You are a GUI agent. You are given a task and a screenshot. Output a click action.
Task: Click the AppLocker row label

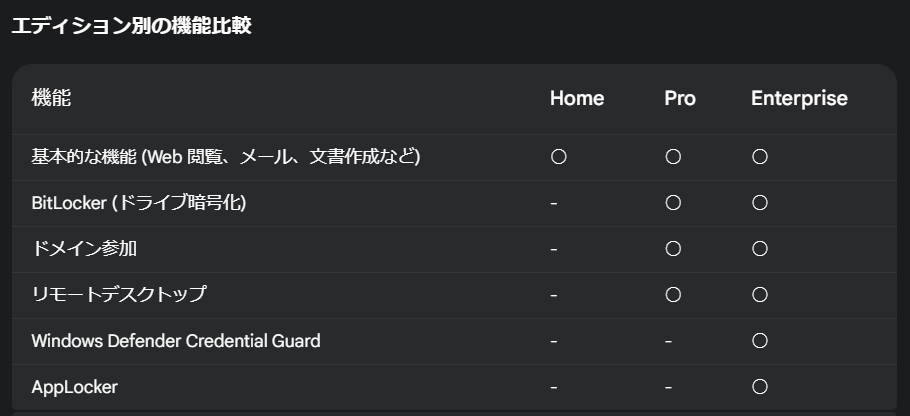[74, 387]
